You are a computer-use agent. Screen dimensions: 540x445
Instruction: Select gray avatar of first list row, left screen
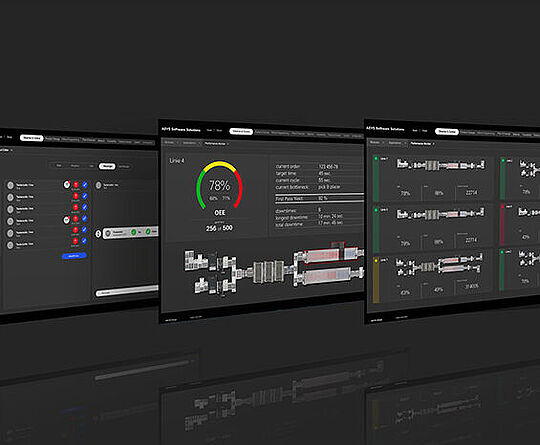(10, 186)
